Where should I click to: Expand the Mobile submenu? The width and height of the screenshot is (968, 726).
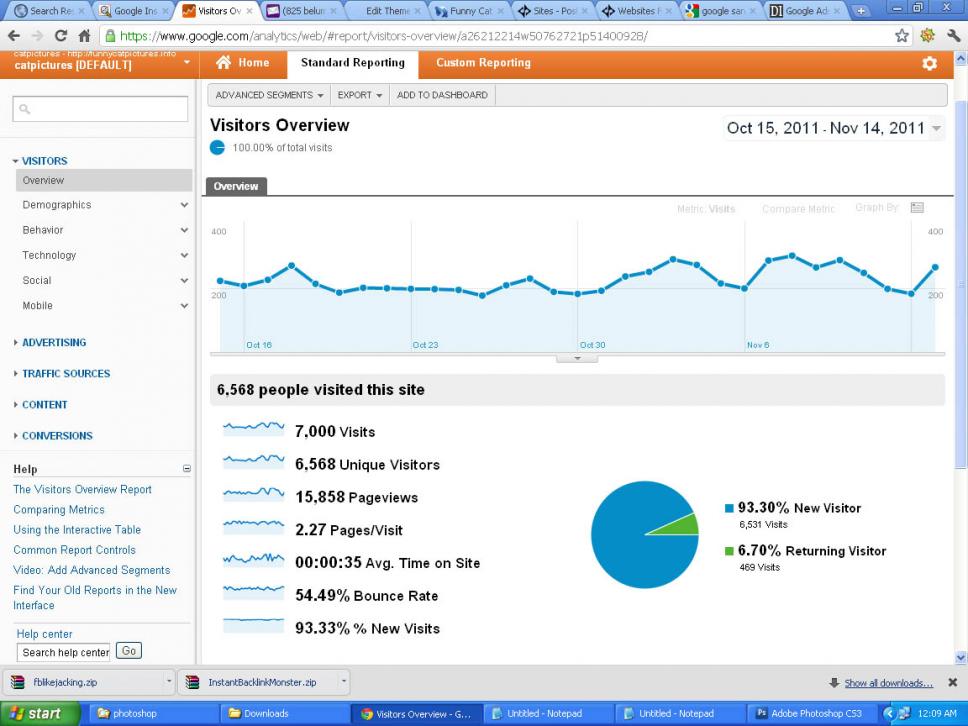(x=184, y=306)
